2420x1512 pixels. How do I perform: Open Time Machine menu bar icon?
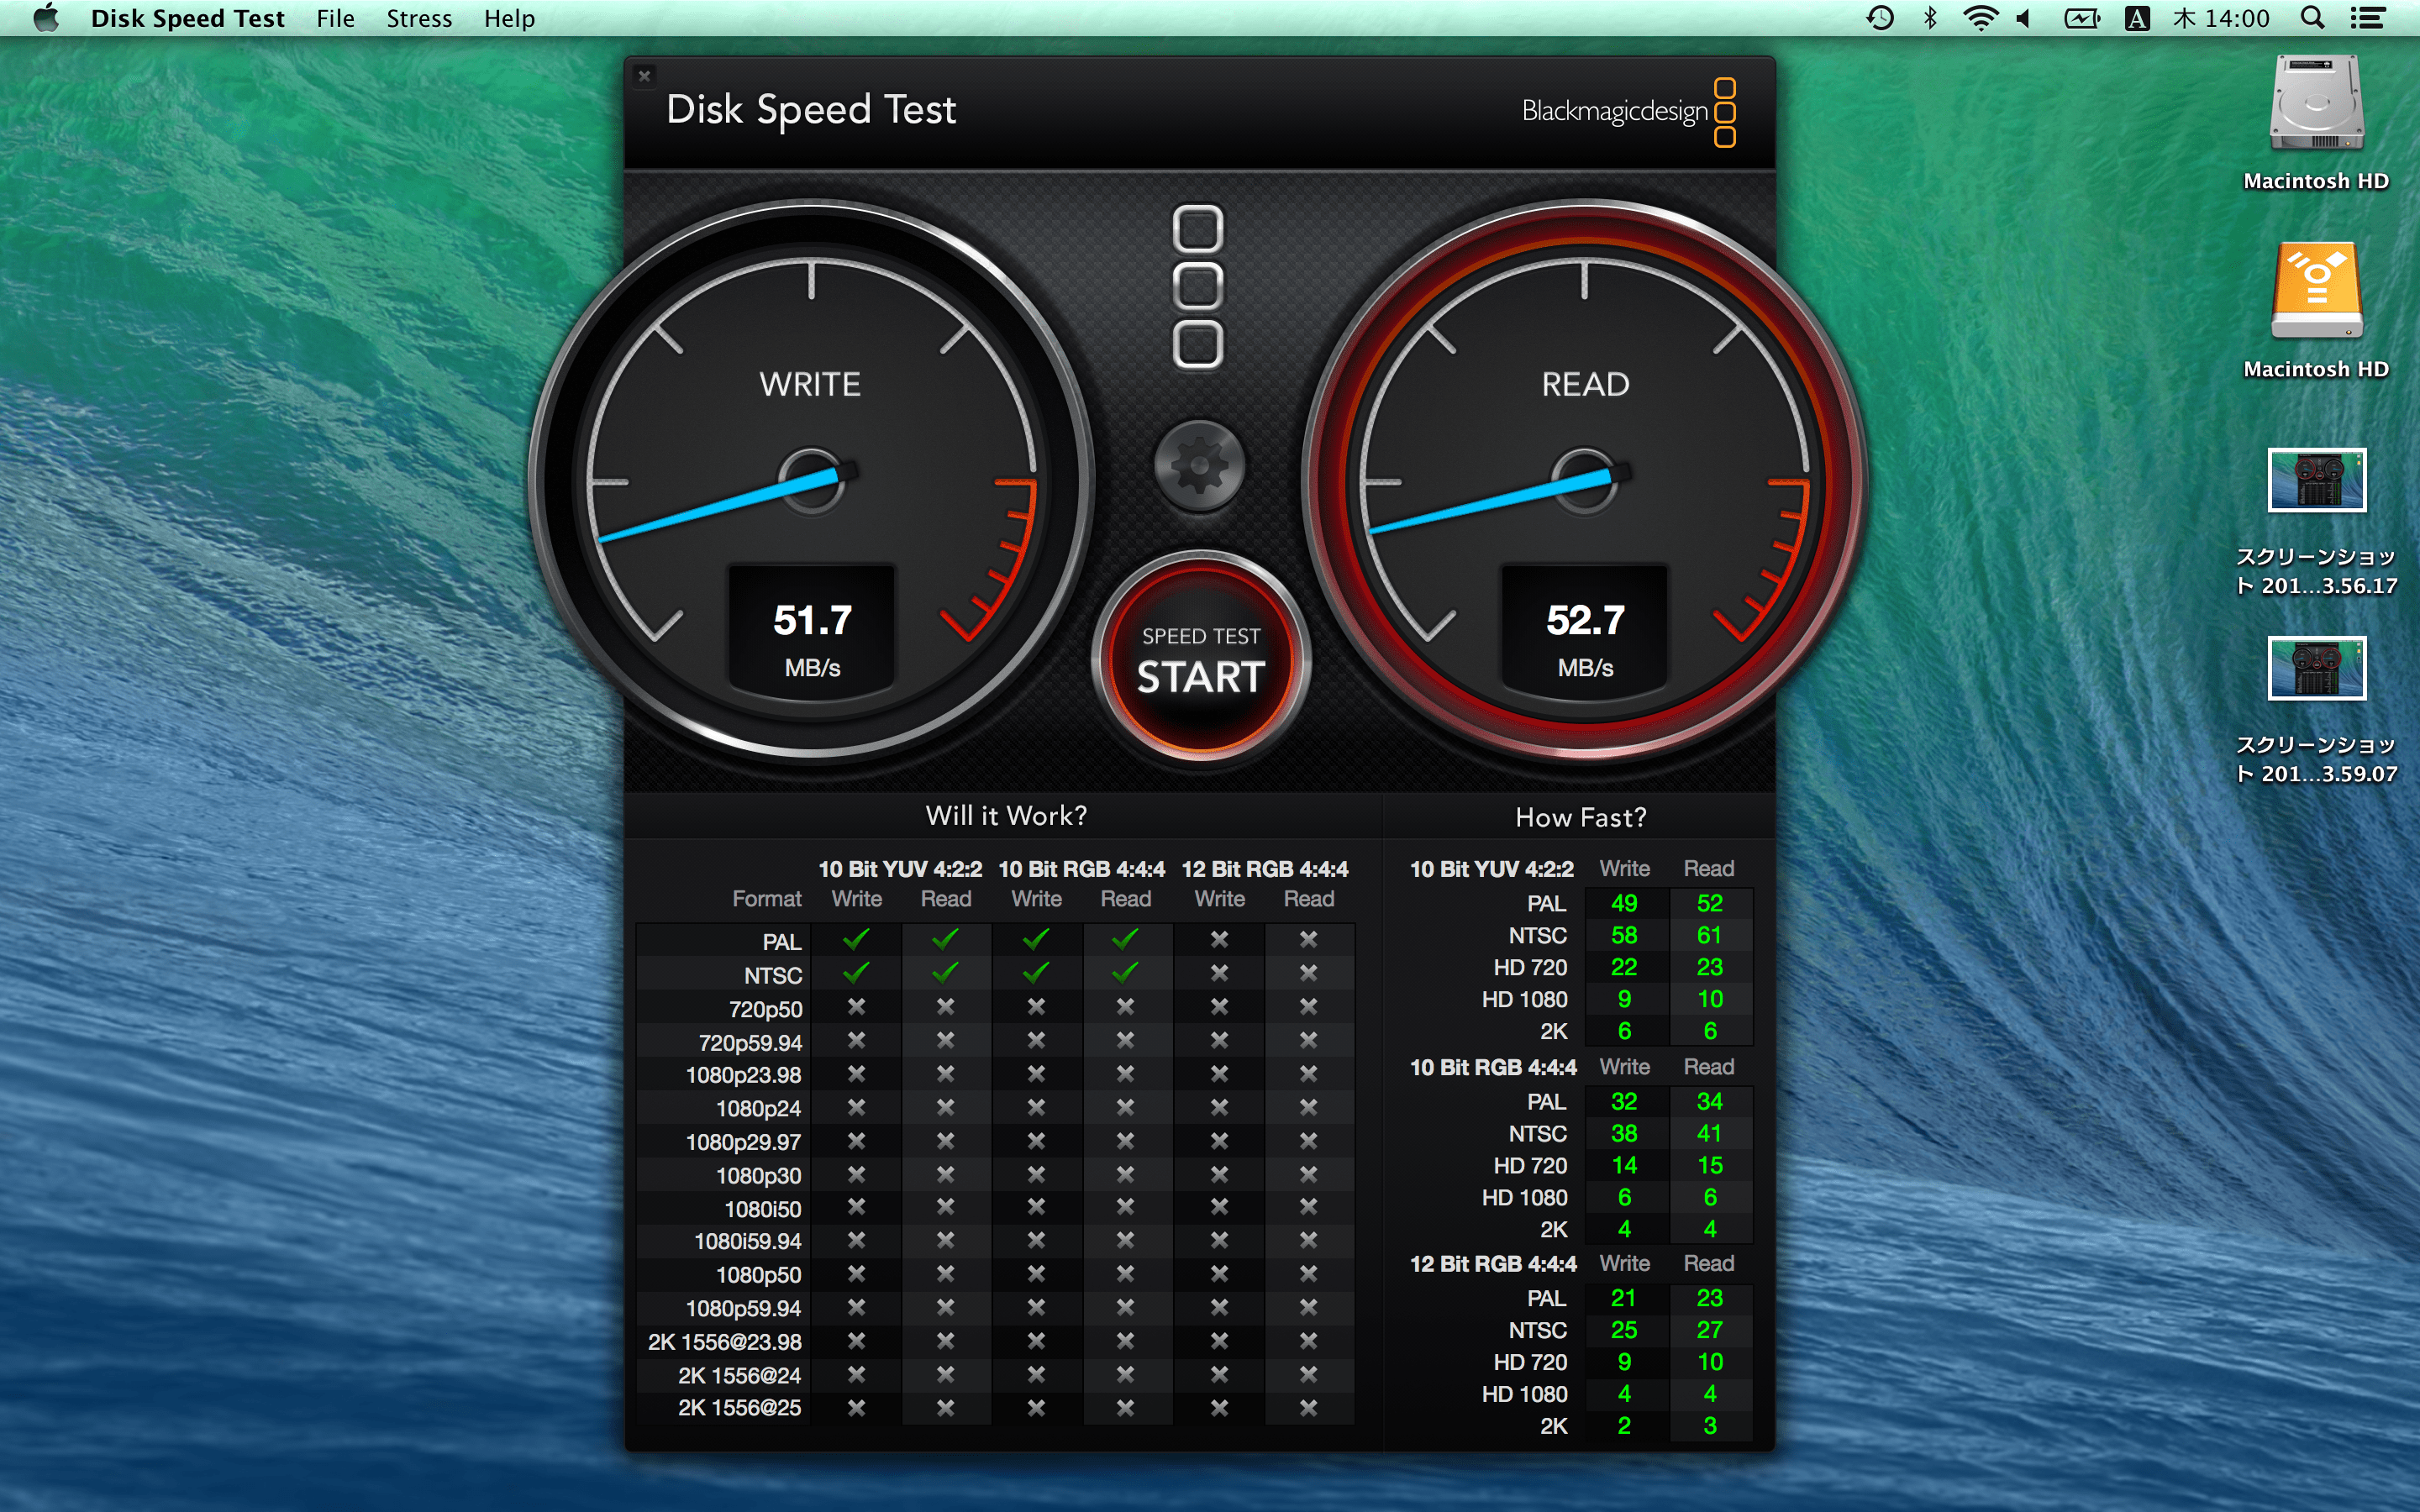pyautogui.click(x=1880, y=18)
